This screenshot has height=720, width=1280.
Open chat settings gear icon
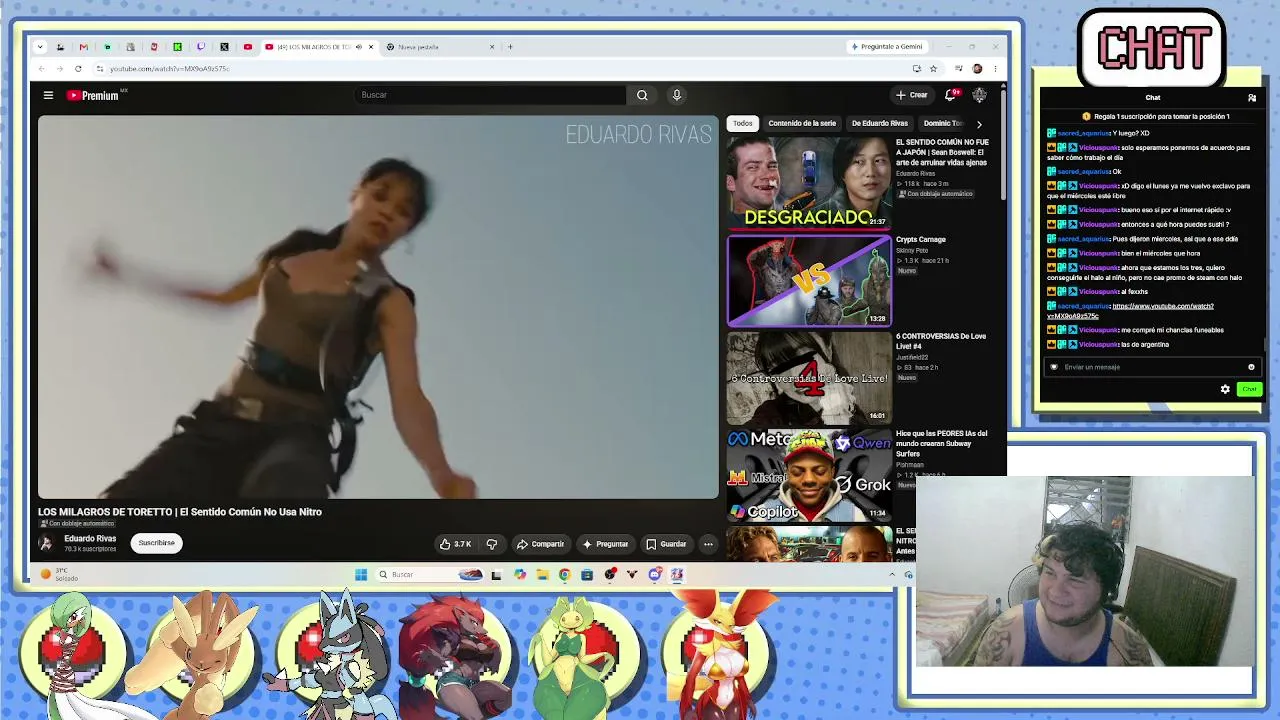[x=1225, y=389]
